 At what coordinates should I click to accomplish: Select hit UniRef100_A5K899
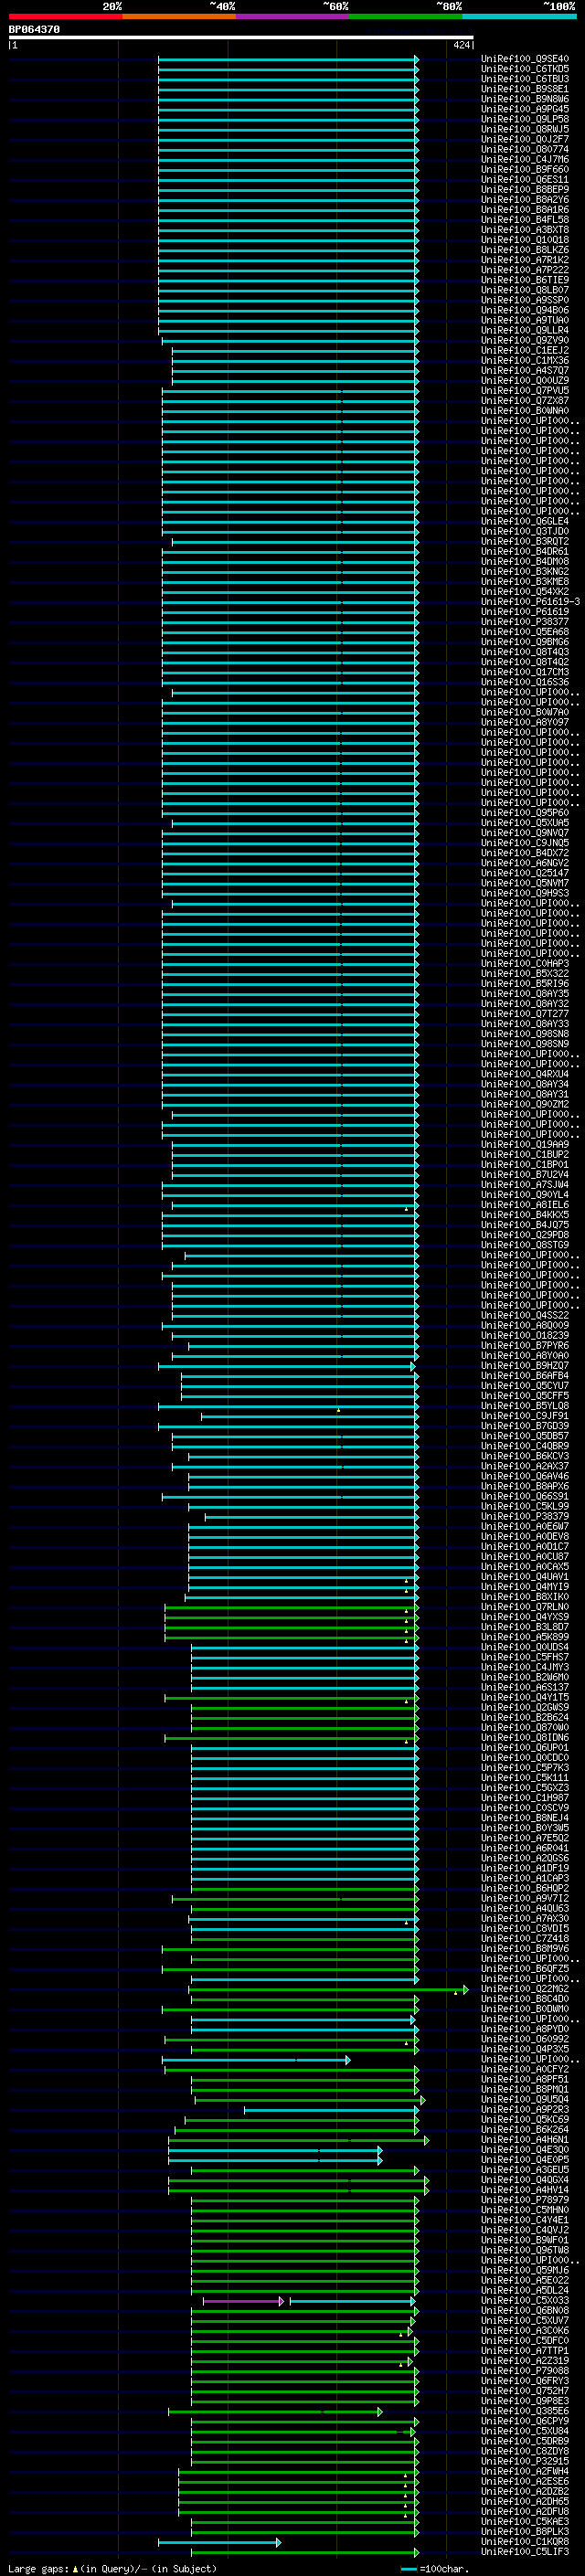(525, 1637)
